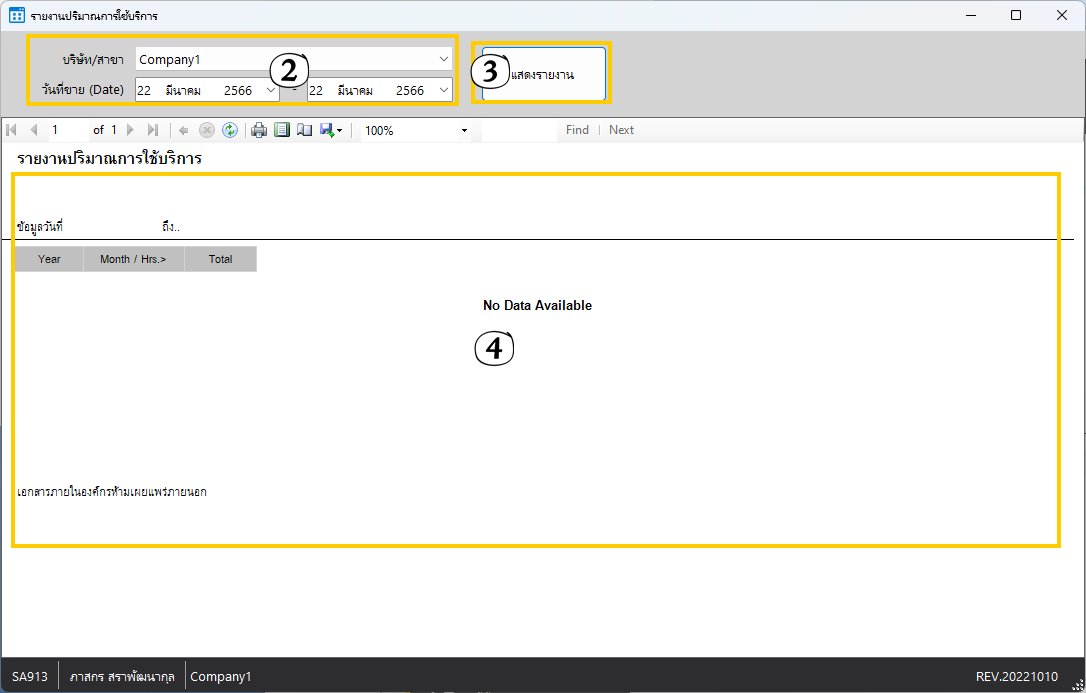1086x693 pixels.
Task: Click the Find link in toolbar
Action: tap(577, 130)
